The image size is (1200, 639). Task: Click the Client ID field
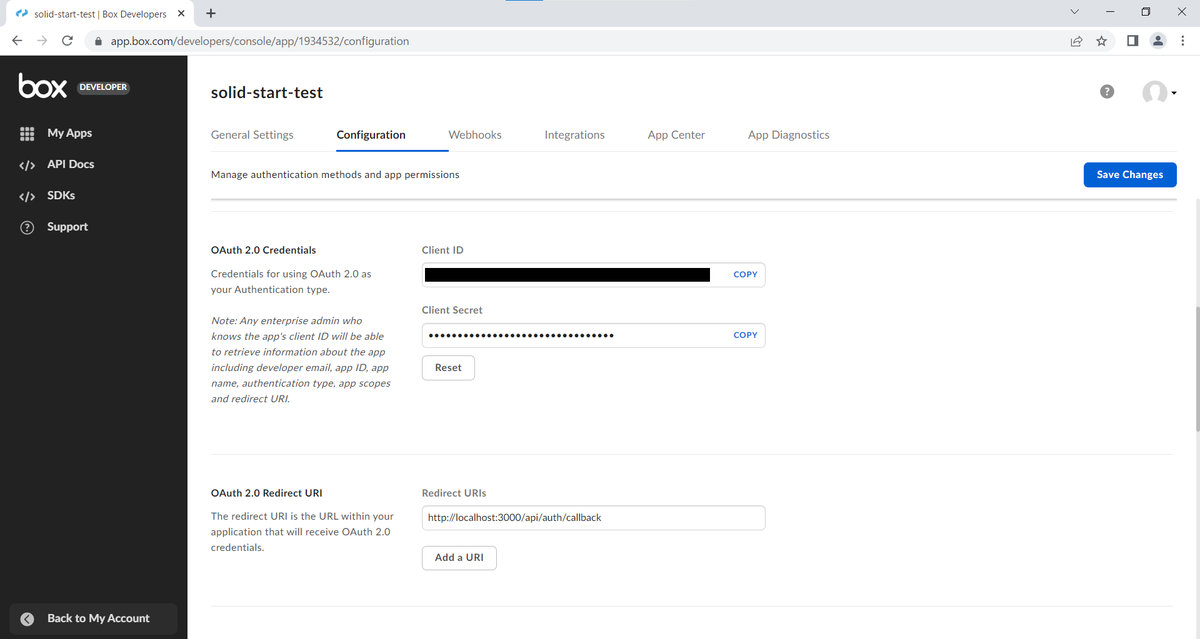pyautogui.click(x=593, y=274)
